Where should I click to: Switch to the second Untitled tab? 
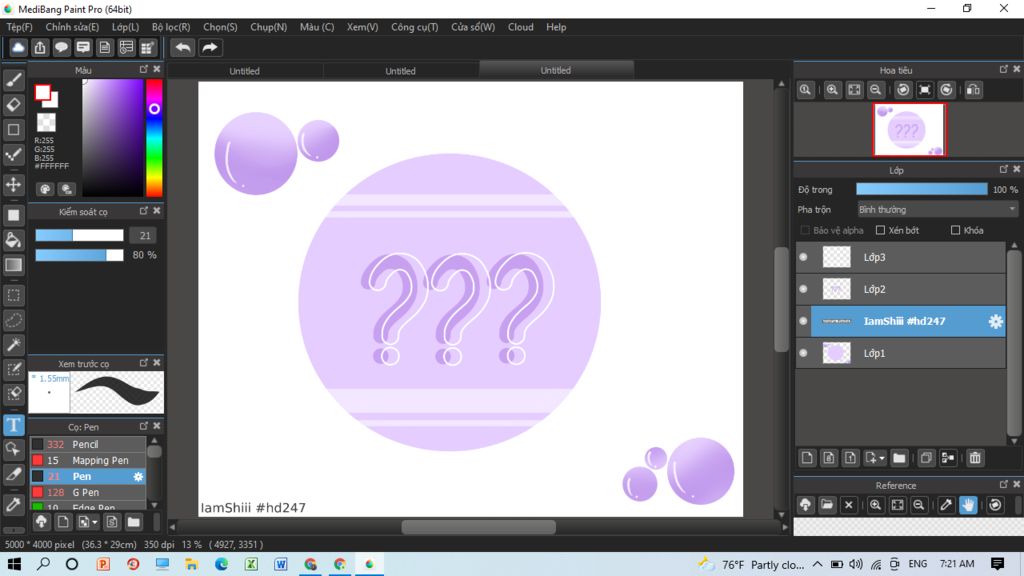pyautogui.click(x=400, y=71)
